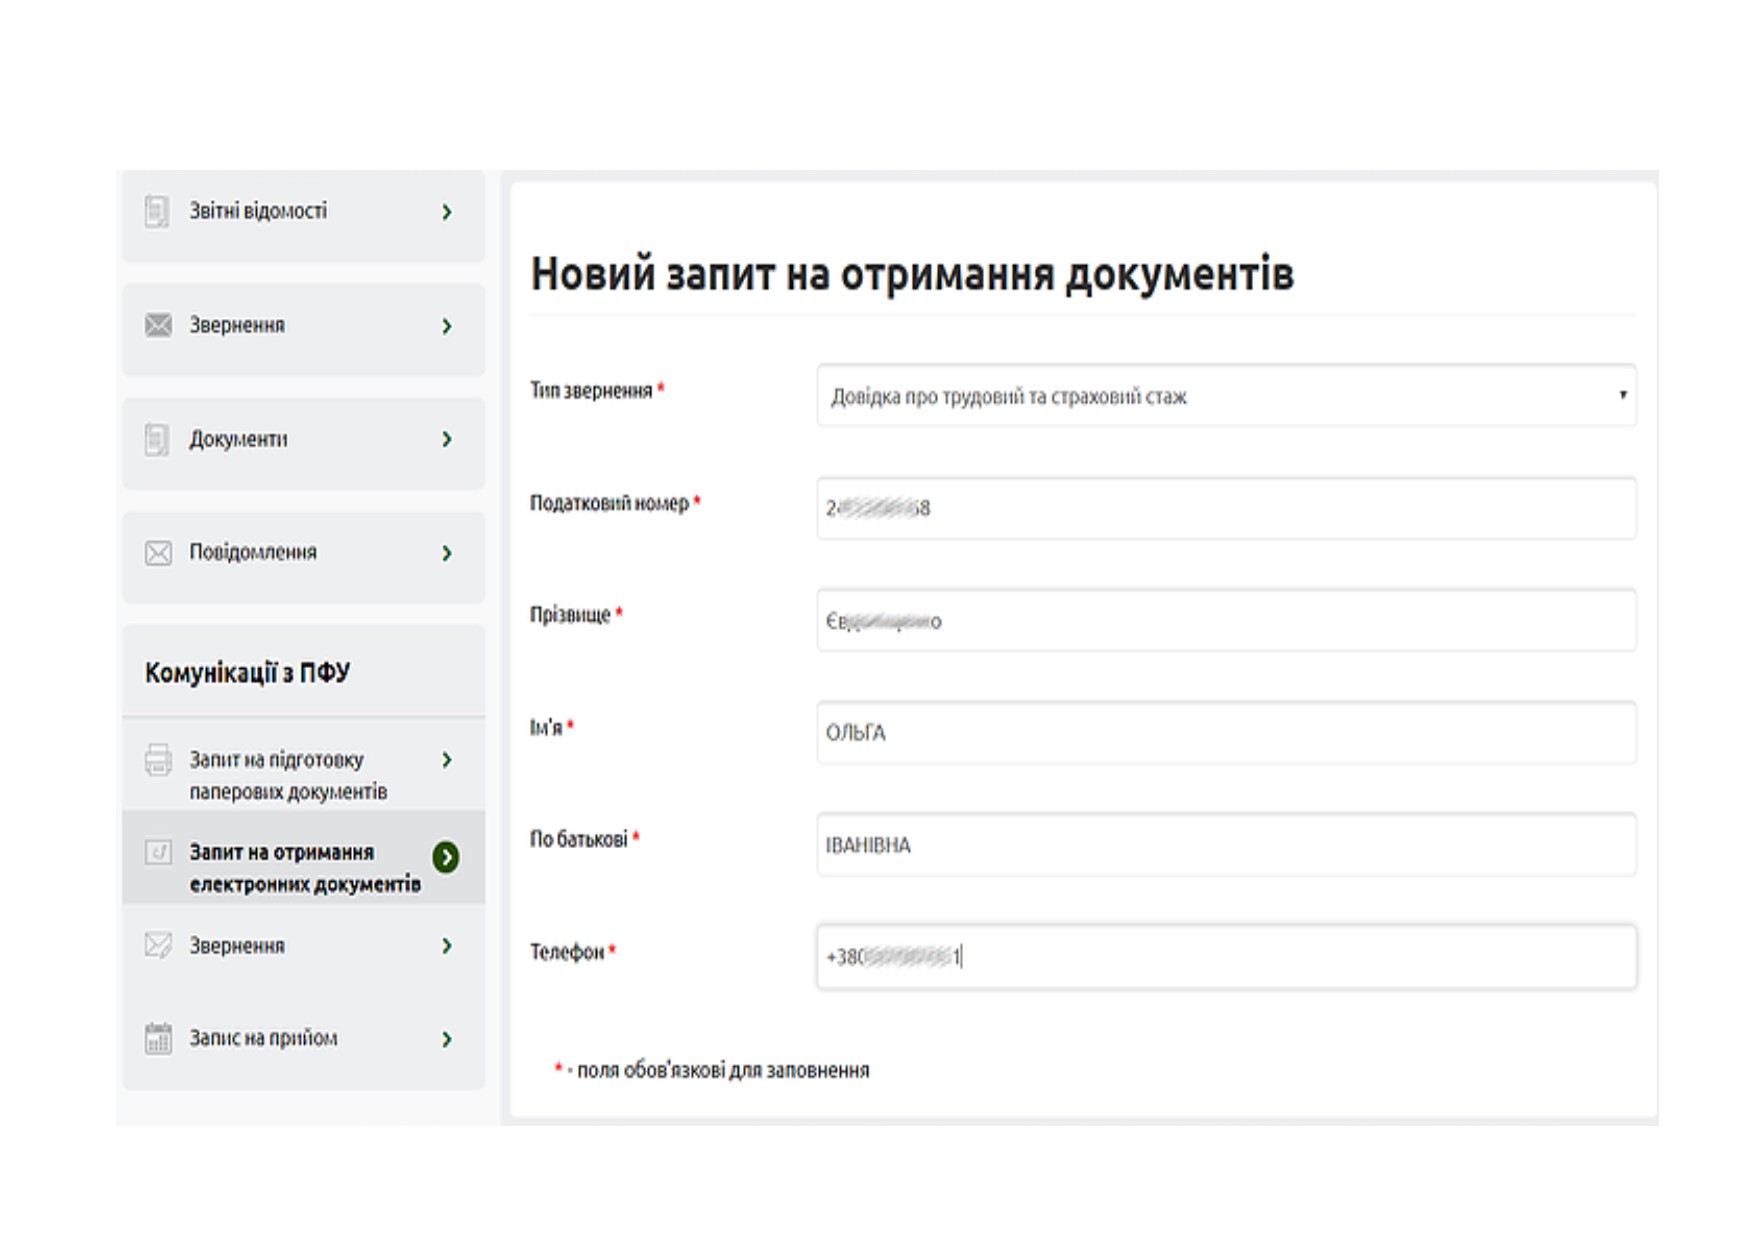Open the Тип звернення dropdown
Screen dimensions: 1754x1240
tap(1225, 396)
